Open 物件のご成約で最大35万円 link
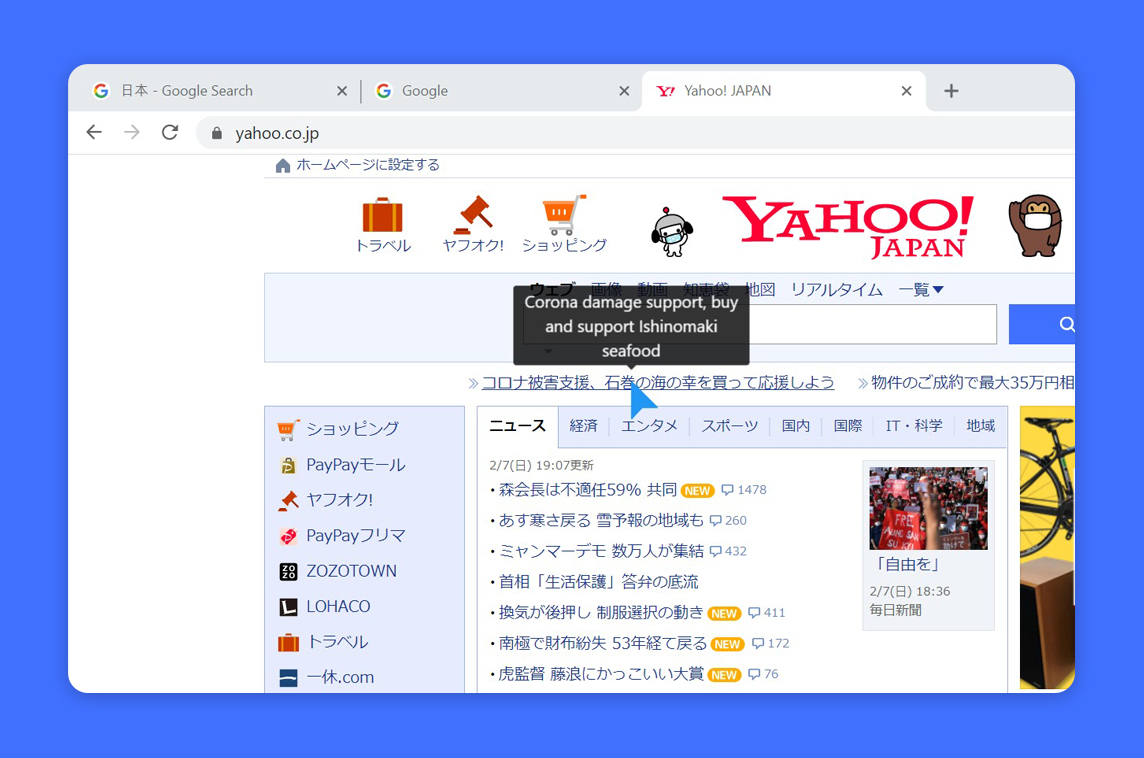The width and height of the screenshot is (1144, 758). [x=972, y=382]
